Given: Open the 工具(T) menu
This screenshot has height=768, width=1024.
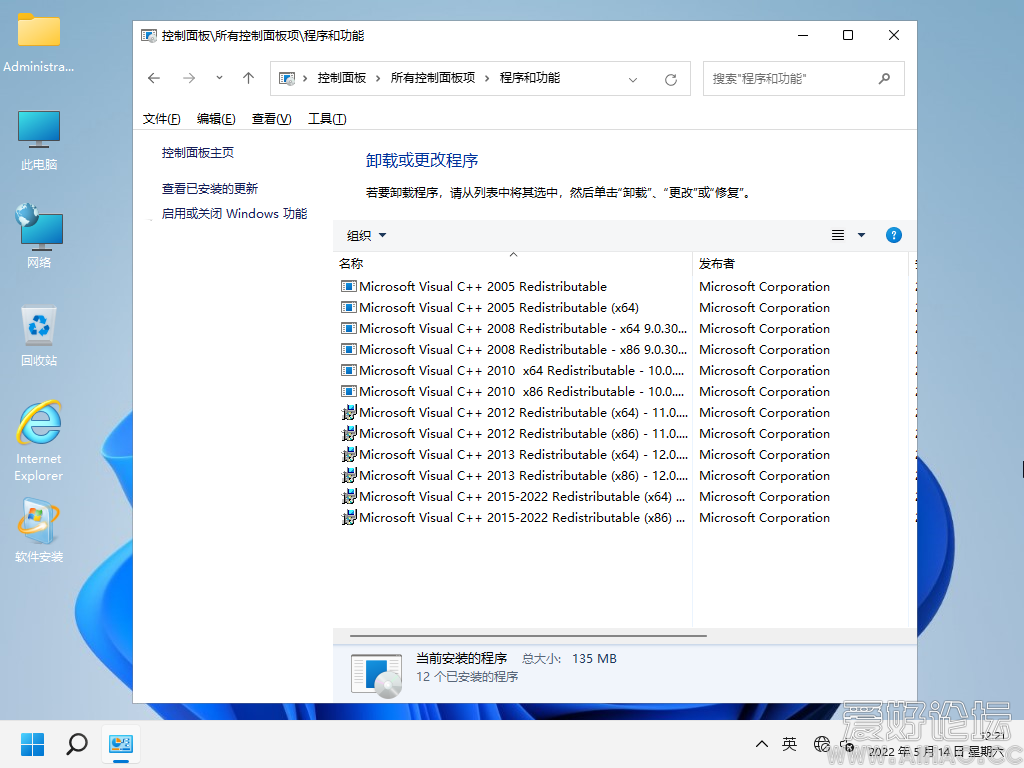Looking at the screenshot, I should 327,119.
